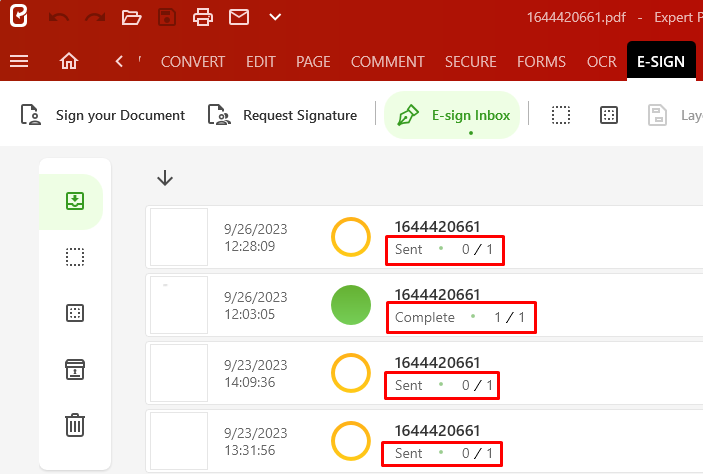Open the E-sign Inbox
The width and height of the screenshot is (703, 474).
[x=452, y=115]
